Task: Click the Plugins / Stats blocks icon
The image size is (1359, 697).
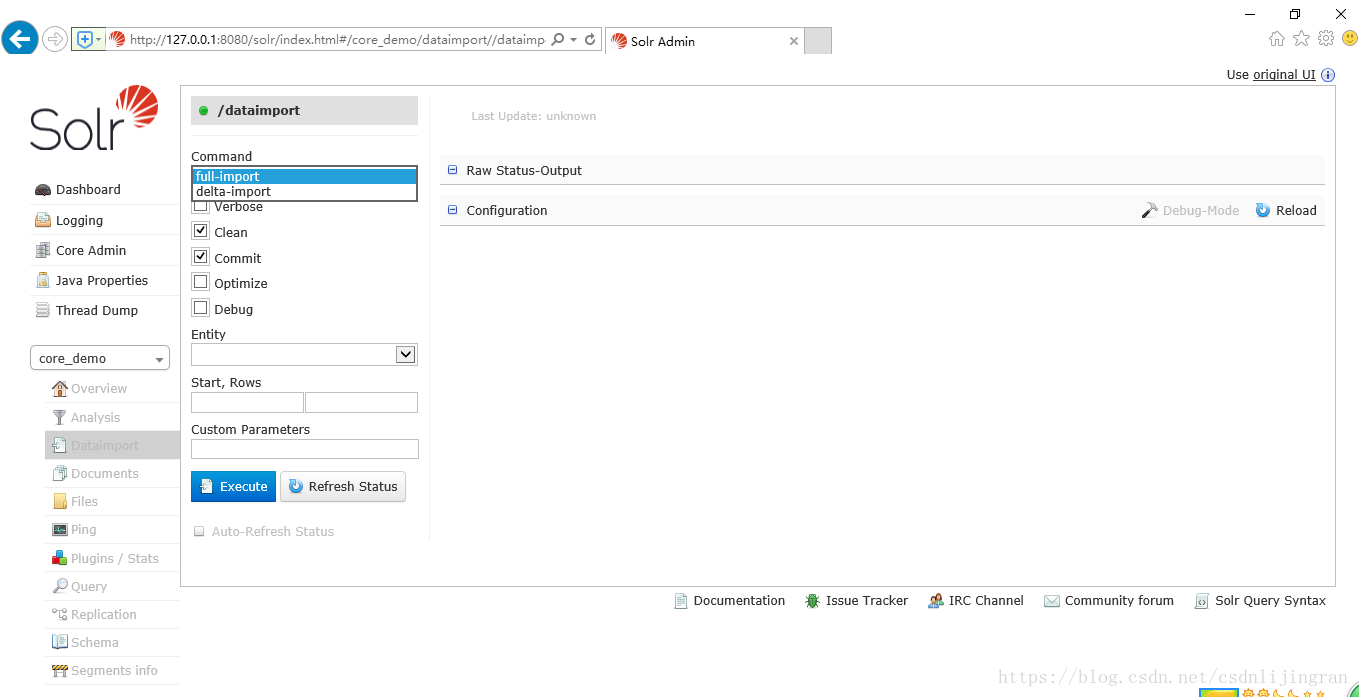Action: pos(60,558)
